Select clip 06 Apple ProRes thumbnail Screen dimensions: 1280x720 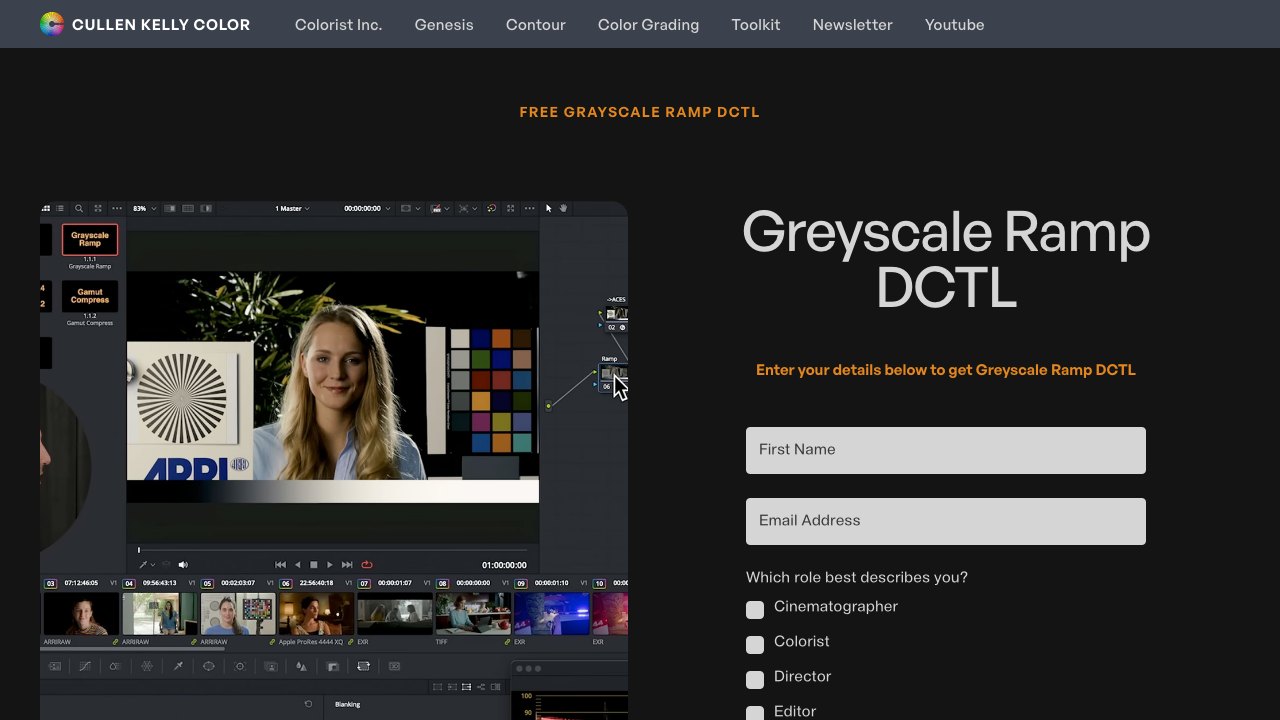click(316, 614)
